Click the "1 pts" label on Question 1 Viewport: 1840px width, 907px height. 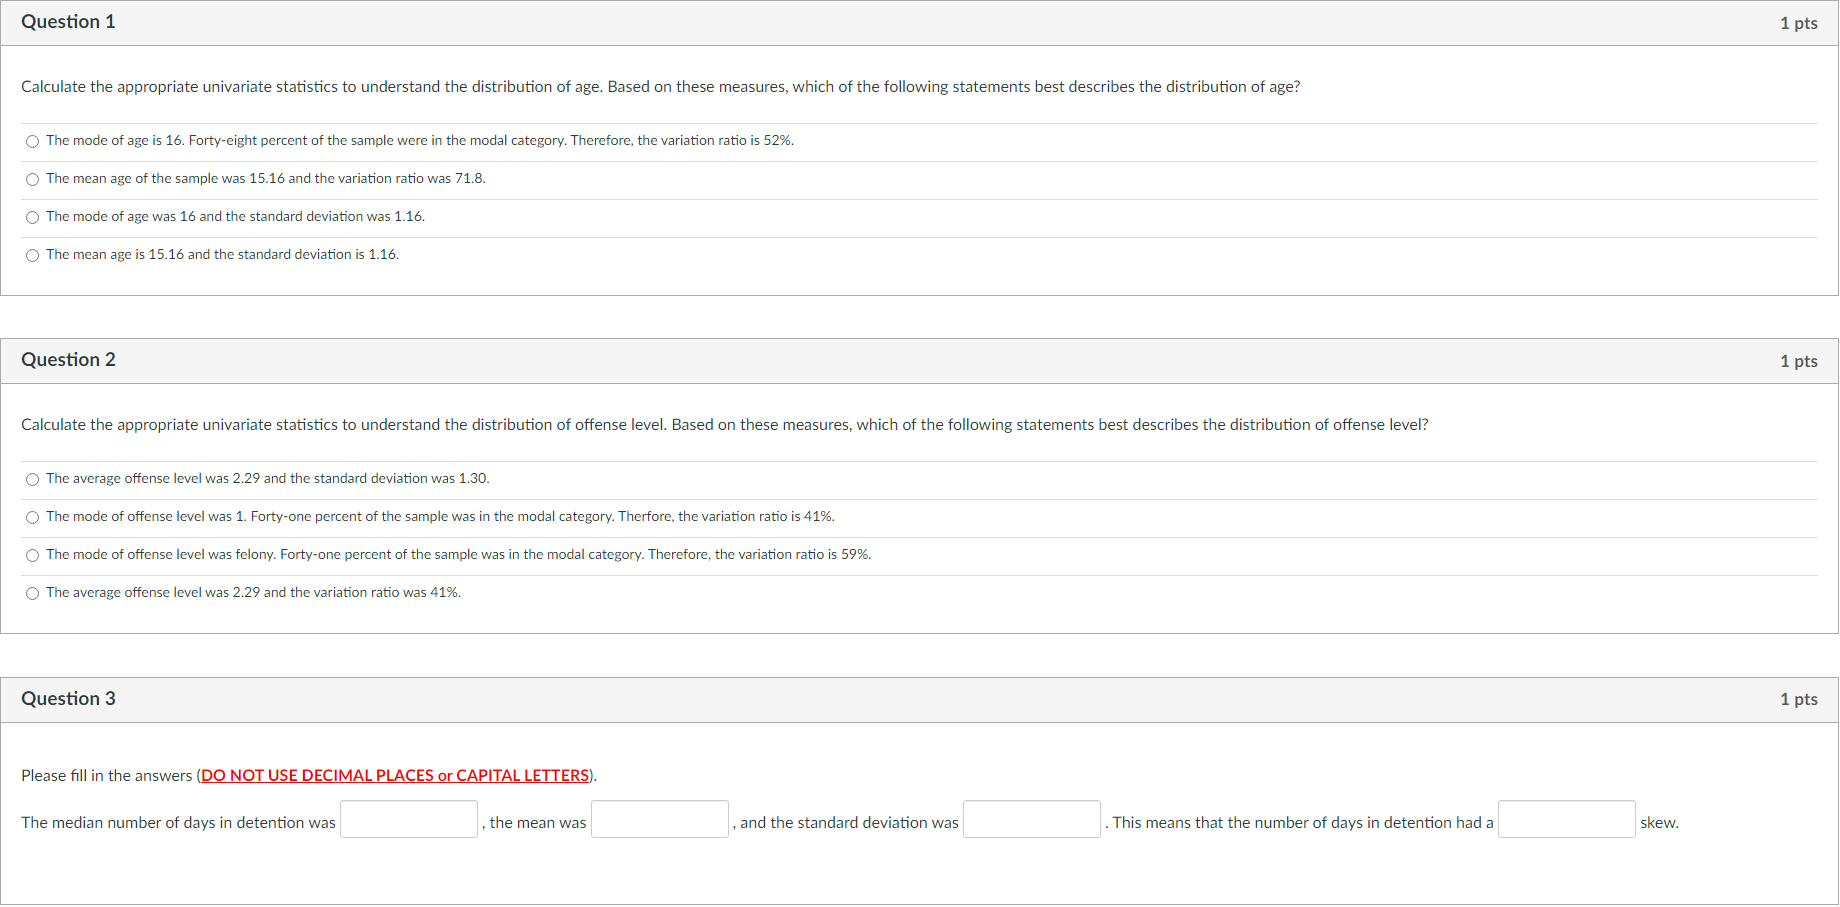tap(1798, 22)
